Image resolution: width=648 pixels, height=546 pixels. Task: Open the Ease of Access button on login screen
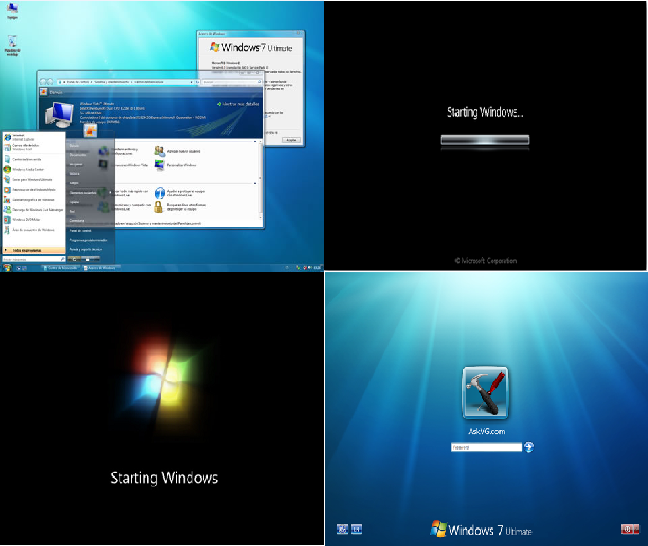(x=341, y=528)
